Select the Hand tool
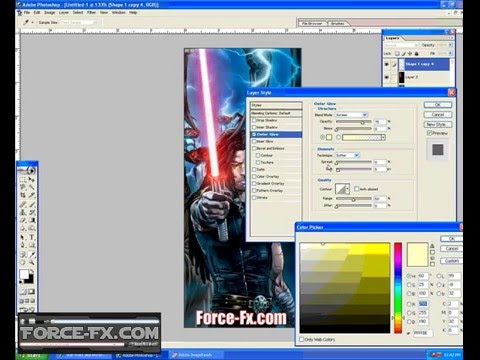This screenshot has height=360, width=480. coord(23,263)
